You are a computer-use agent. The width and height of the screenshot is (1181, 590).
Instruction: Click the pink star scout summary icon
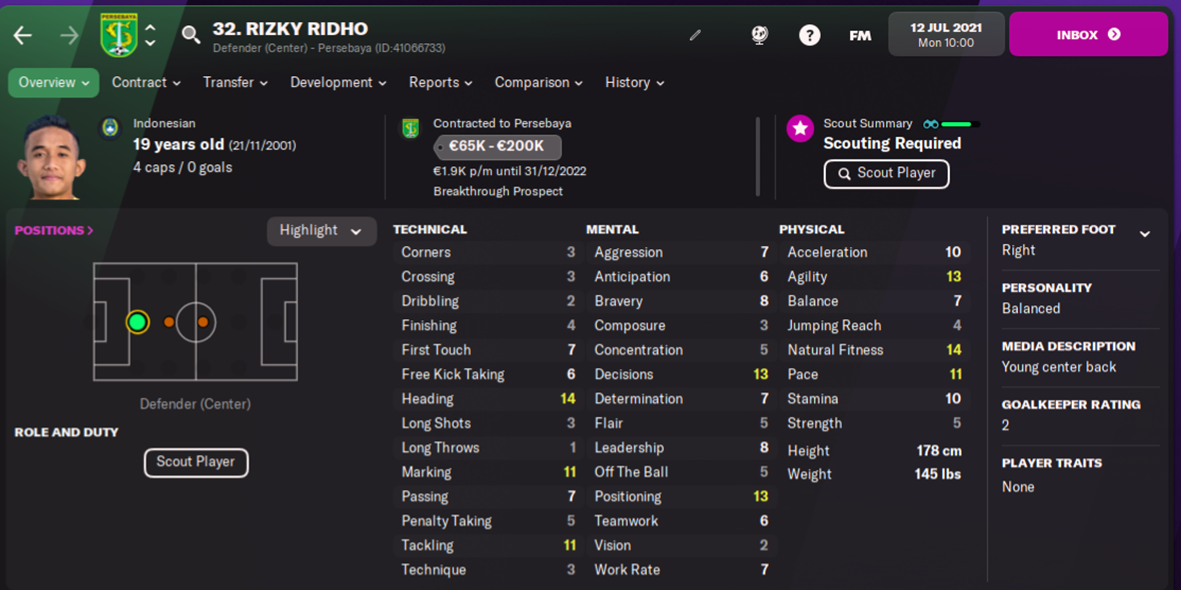click(800, 128)
